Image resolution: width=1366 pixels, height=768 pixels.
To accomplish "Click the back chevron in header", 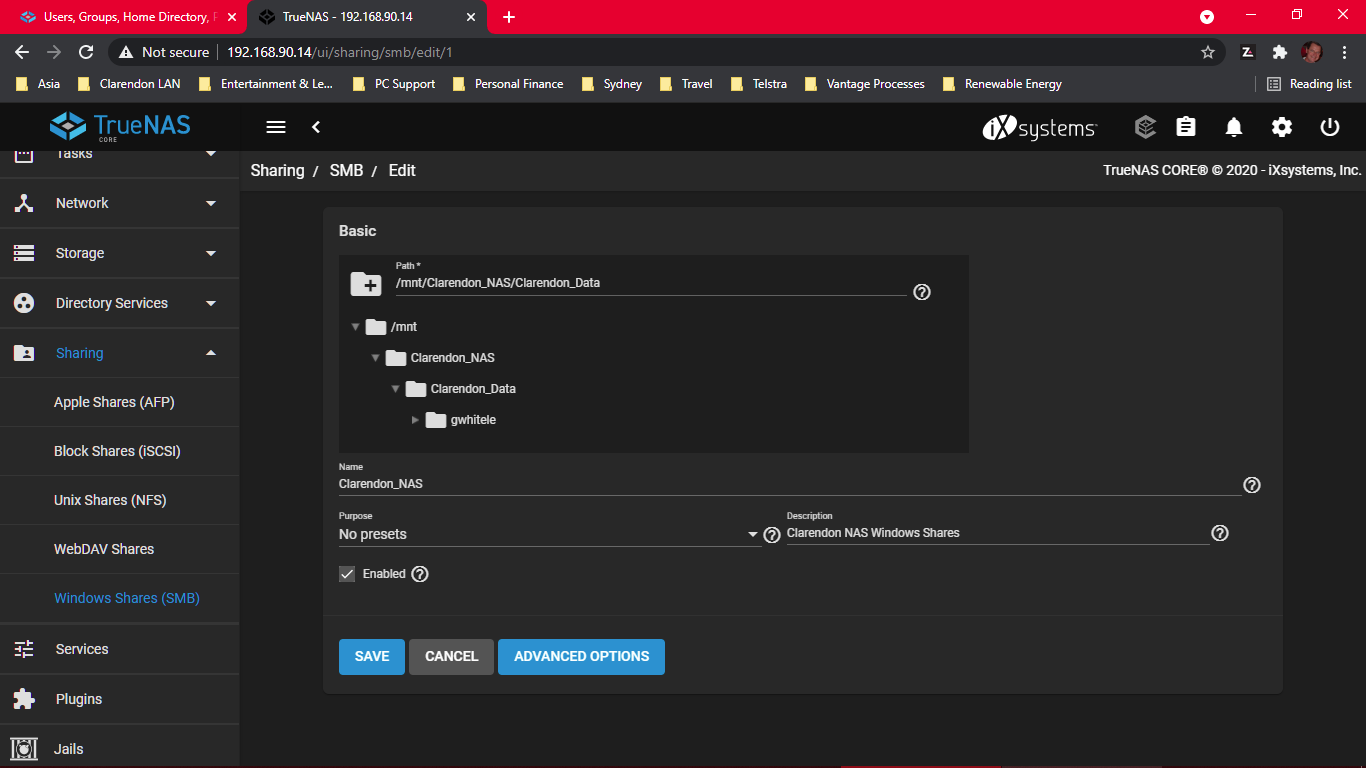I will click(x=316, y=127).
